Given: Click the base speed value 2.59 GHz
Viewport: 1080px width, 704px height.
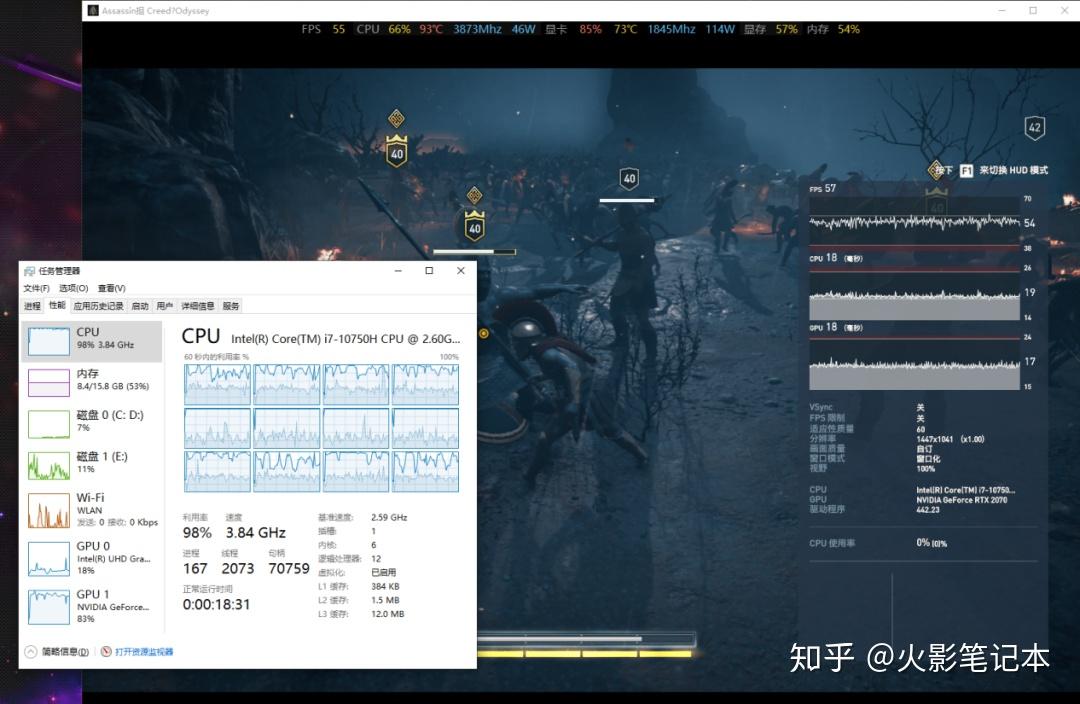Looking at the screenshot, I should (x=389, y=517).
